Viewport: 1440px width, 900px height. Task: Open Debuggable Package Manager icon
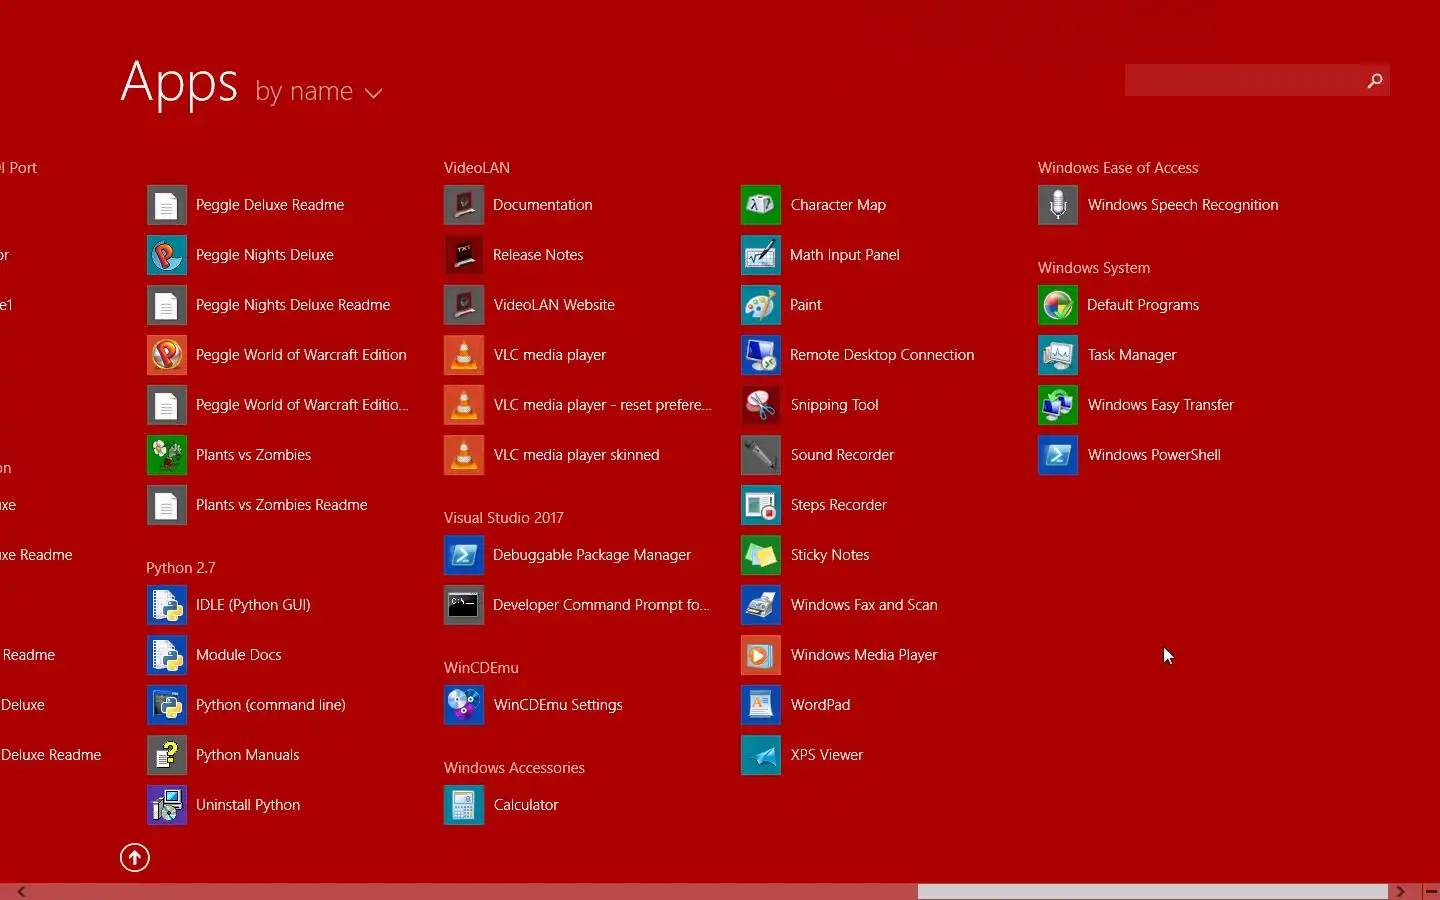[464, 555]
